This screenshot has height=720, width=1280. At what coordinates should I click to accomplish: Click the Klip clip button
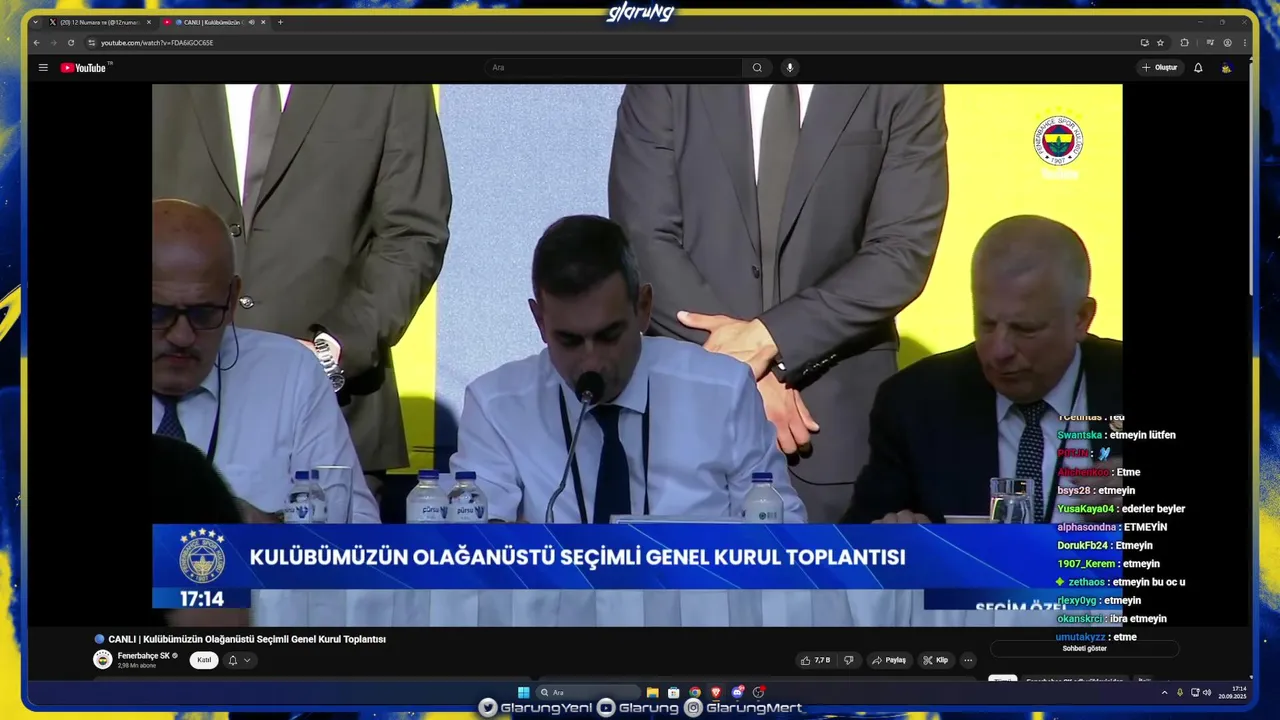point(936,660)
